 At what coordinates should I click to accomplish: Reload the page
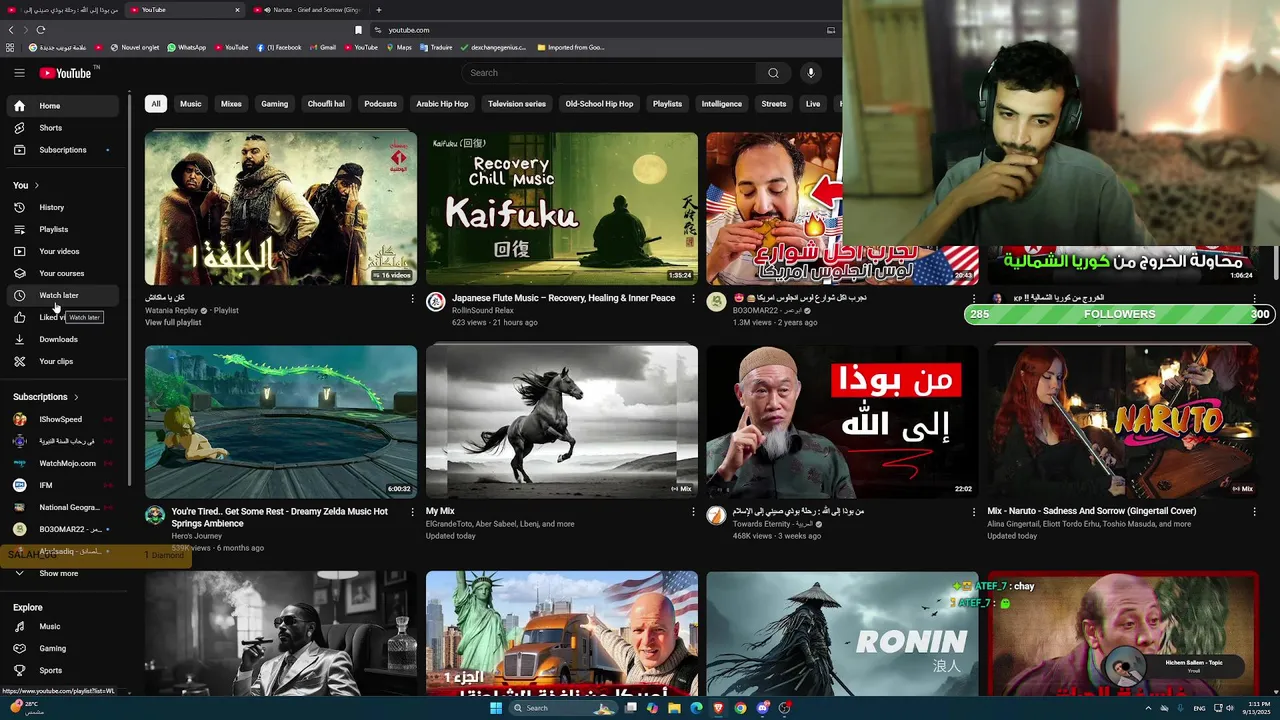point(41,30)
